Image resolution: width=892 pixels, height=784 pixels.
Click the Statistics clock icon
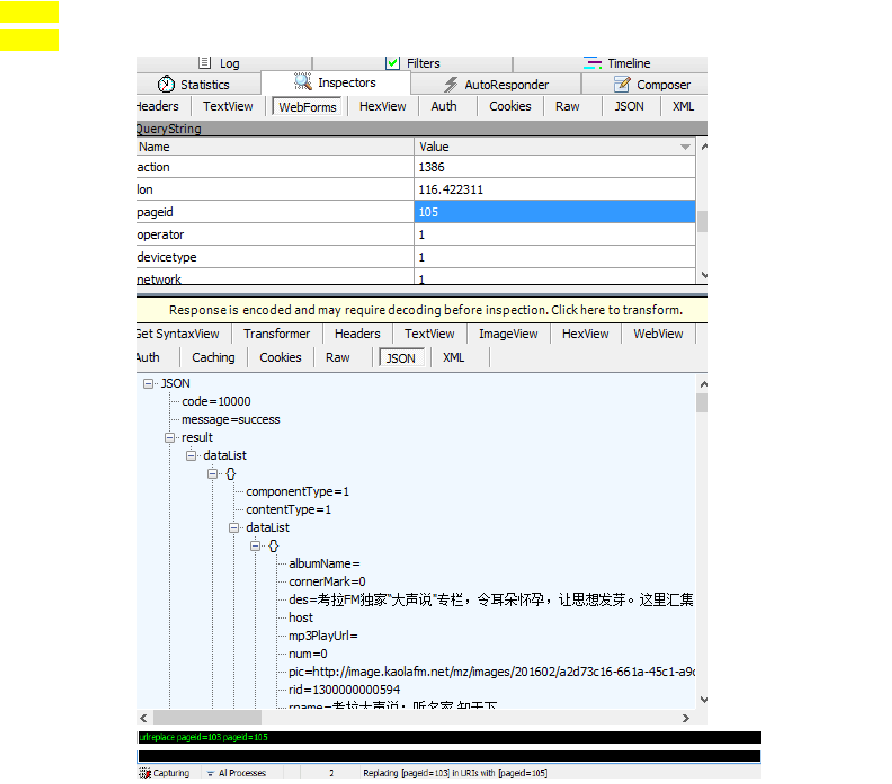(x=166, y=84)
